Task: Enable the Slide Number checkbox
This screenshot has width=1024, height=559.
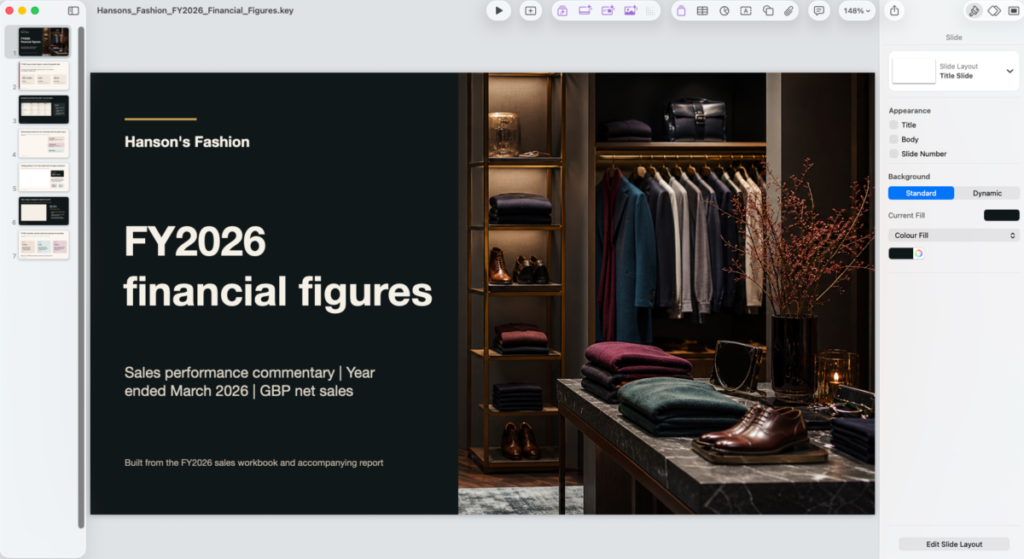Action: (893, 153)
